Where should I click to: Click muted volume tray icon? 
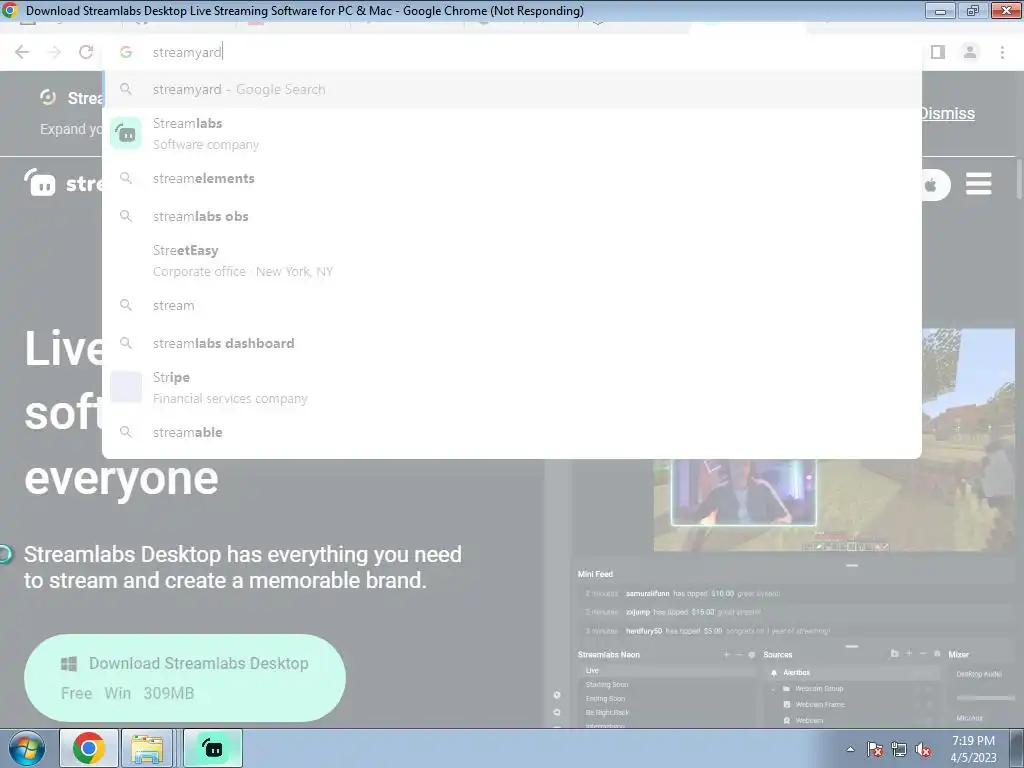coord(923,749)
